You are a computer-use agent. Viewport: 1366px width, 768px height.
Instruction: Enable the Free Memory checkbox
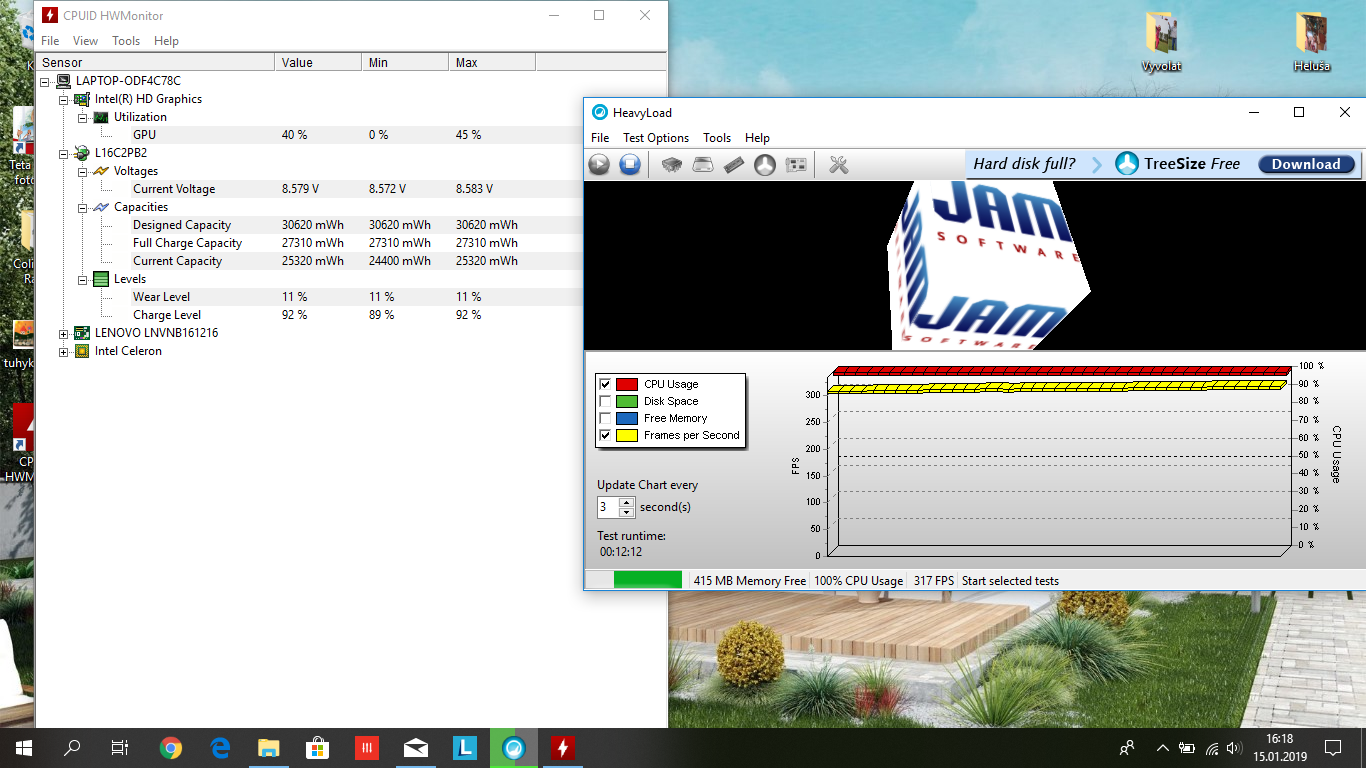[604, 418]
